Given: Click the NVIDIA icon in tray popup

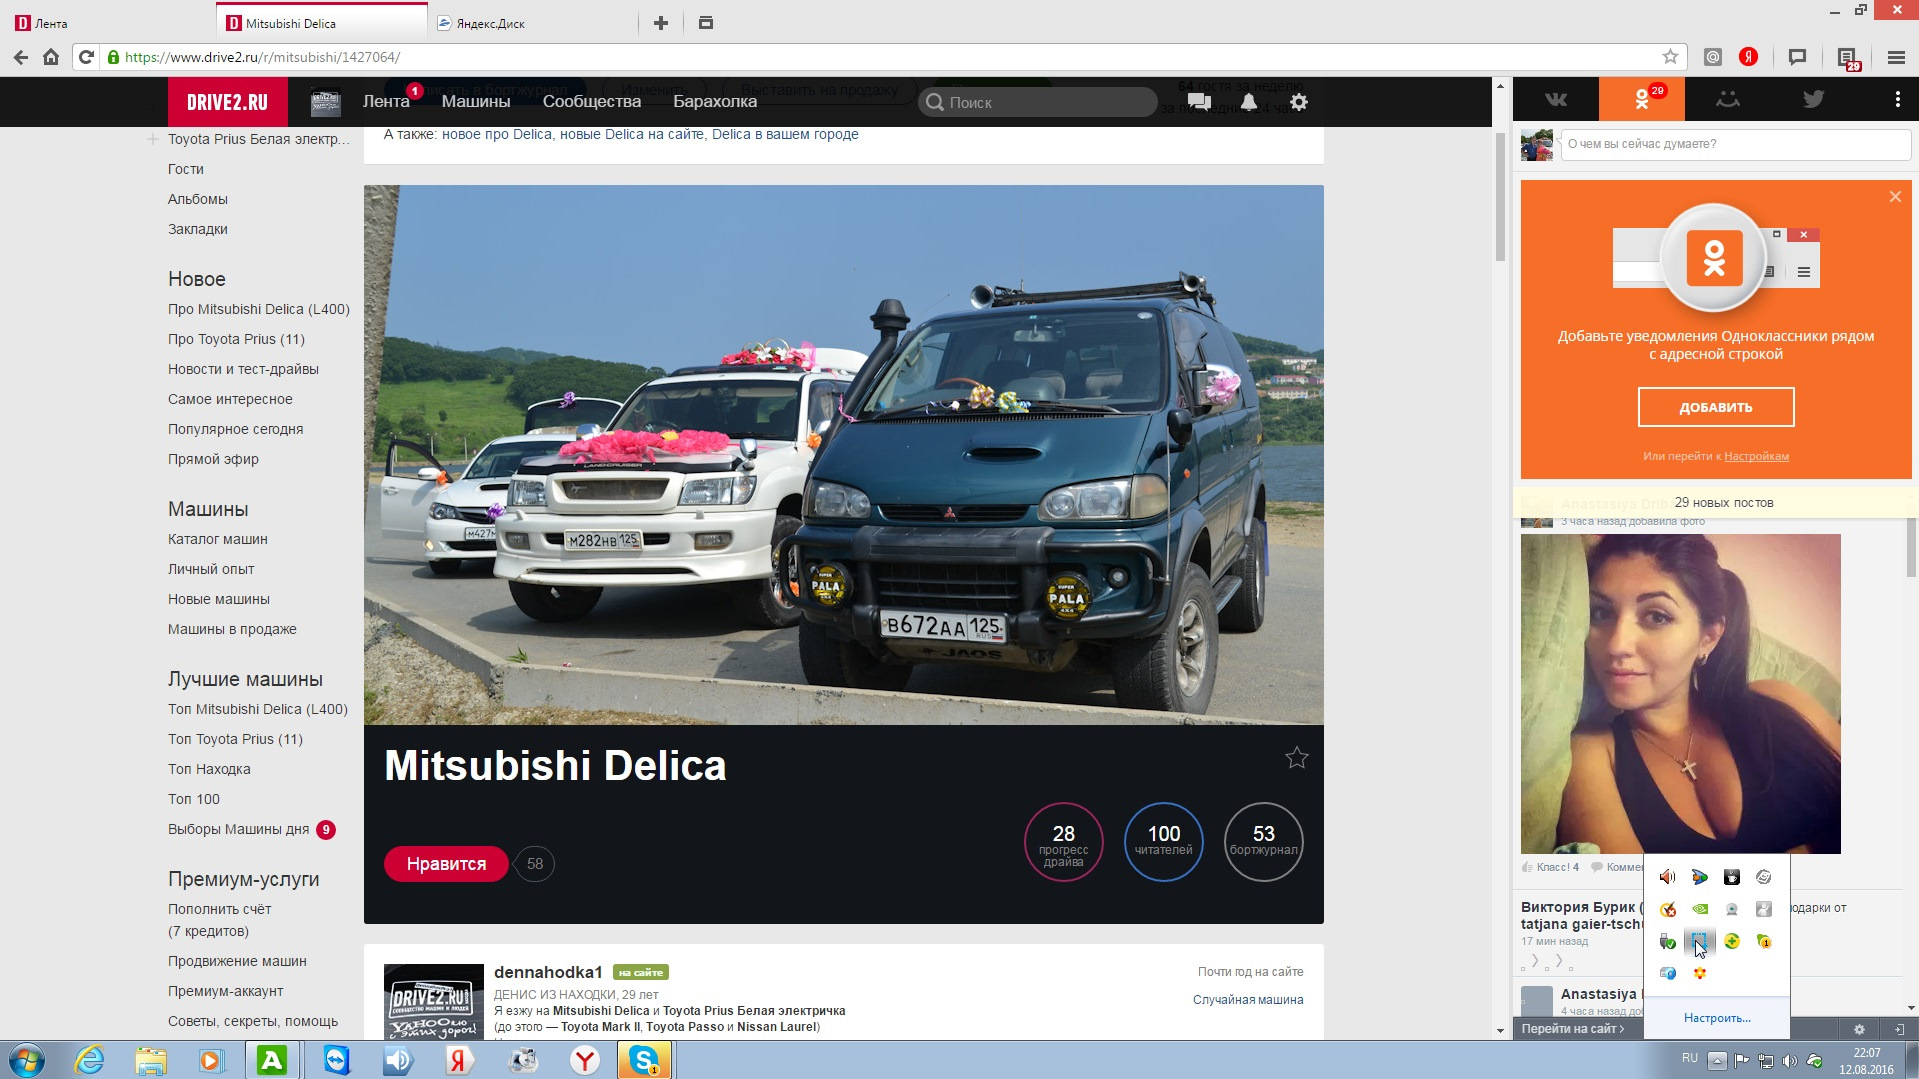Looking at the screenshot, I should click(x=1700, y=909).
